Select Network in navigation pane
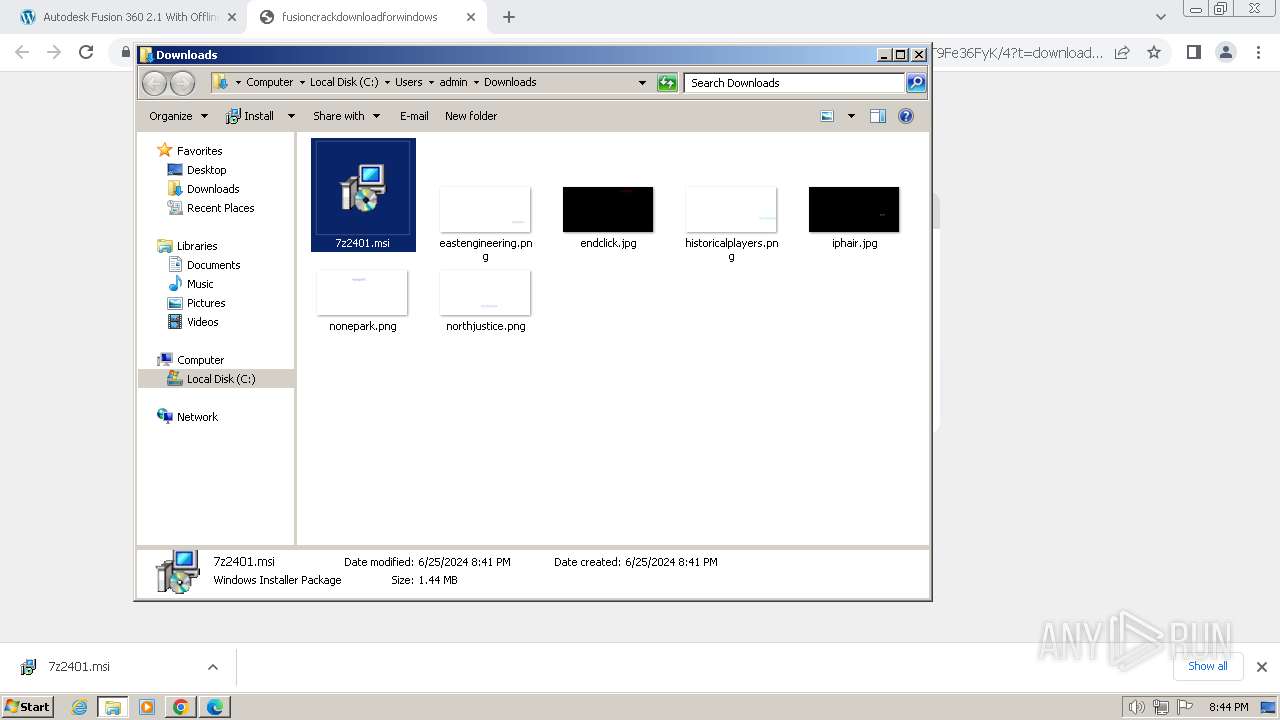This screenshot has width=1280, height=720. [x=197, y=417]
